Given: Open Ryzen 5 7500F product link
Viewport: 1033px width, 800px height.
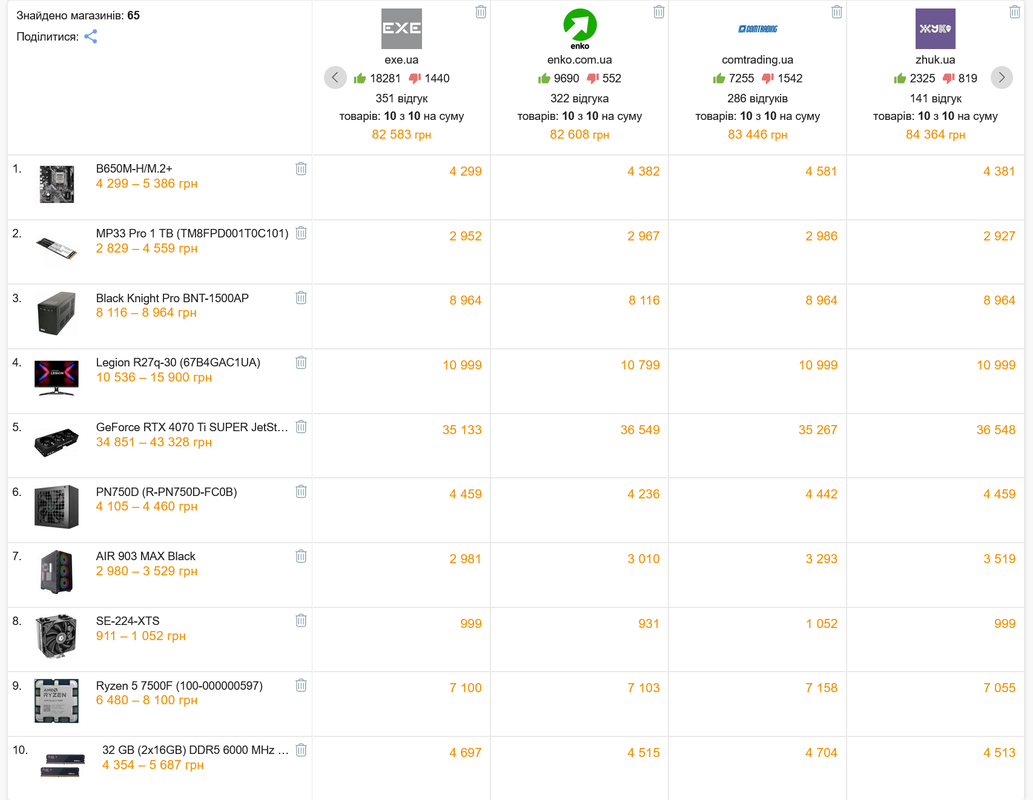Looking at the screenshot, I should pos(179,686).
